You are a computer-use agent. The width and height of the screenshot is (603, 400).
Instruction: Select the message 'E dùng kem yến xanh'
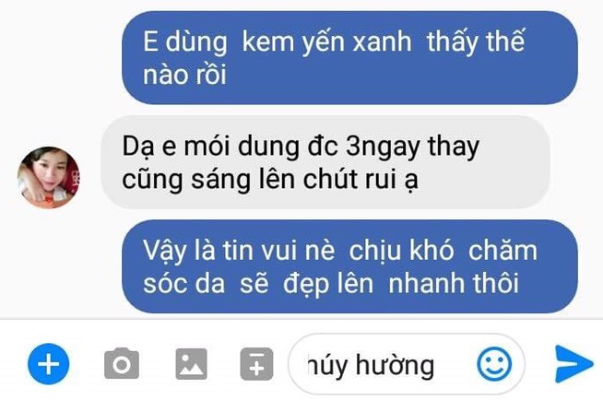point(350,57)
